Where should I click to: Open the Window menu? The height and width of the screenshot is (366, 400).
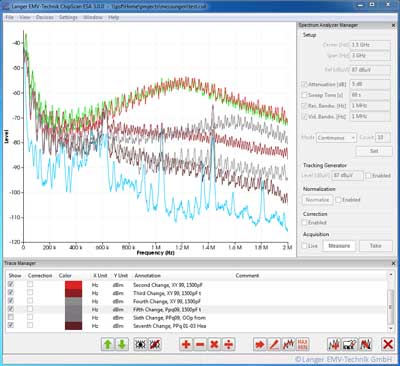93,17
